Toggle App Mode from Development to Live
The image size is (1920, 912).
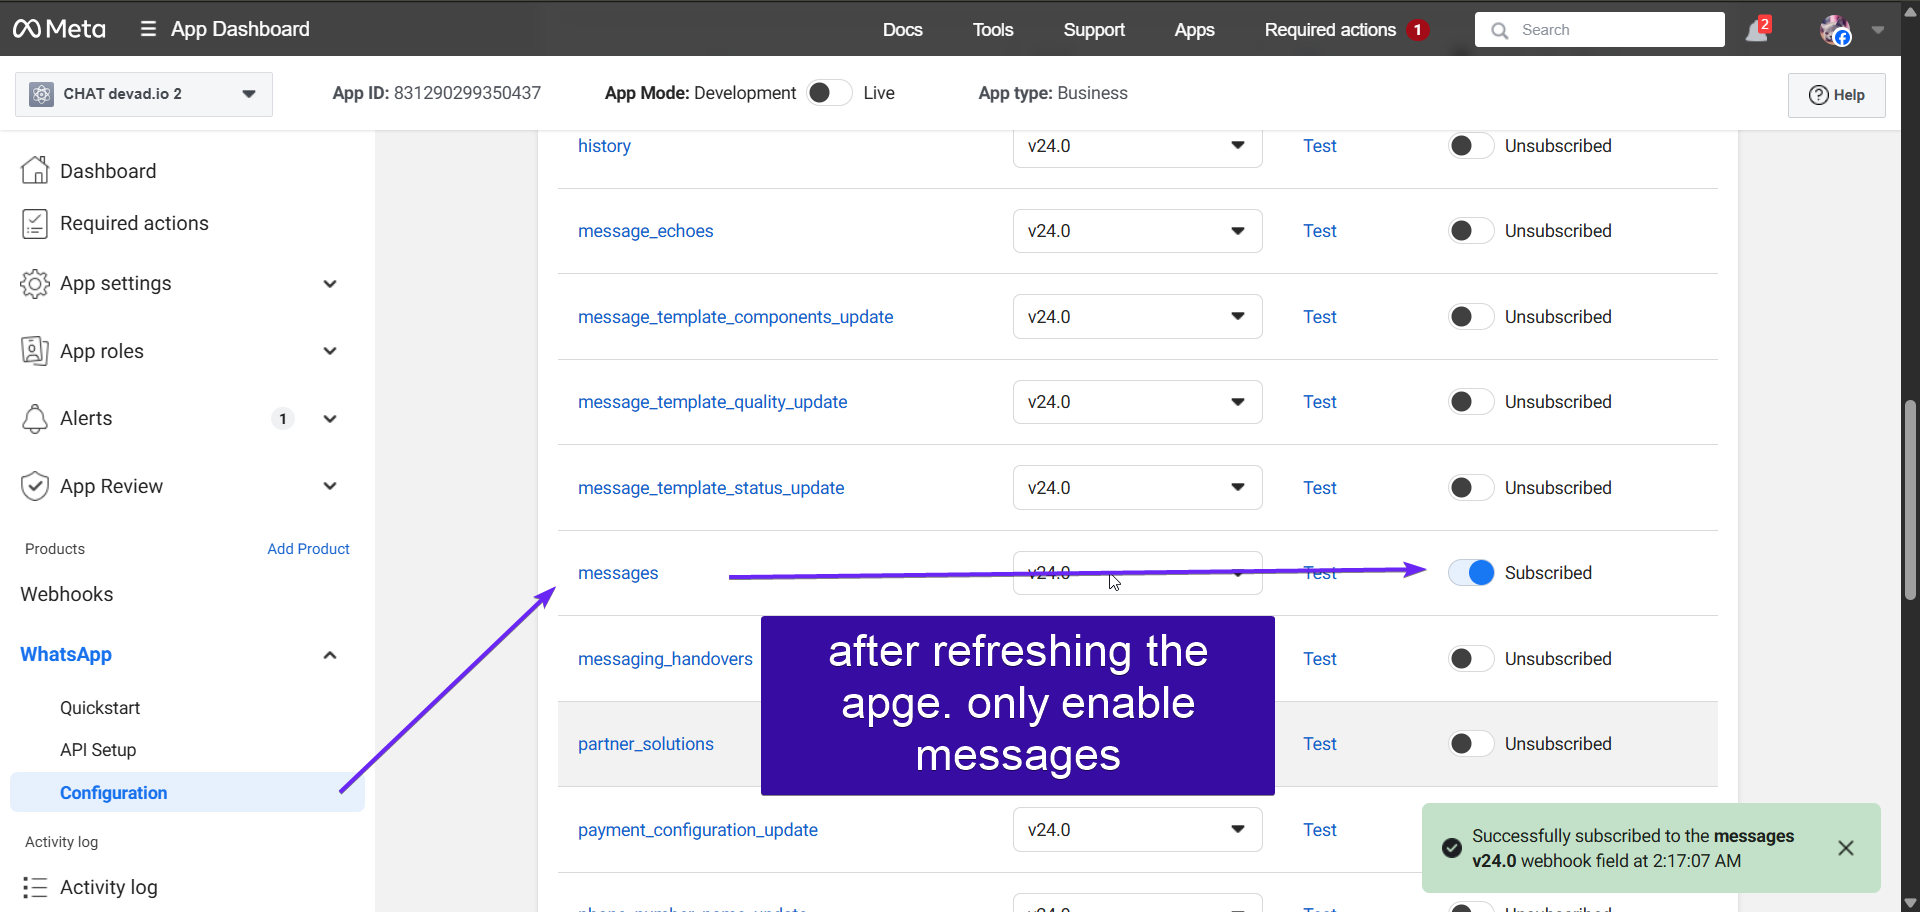(829, 93)
